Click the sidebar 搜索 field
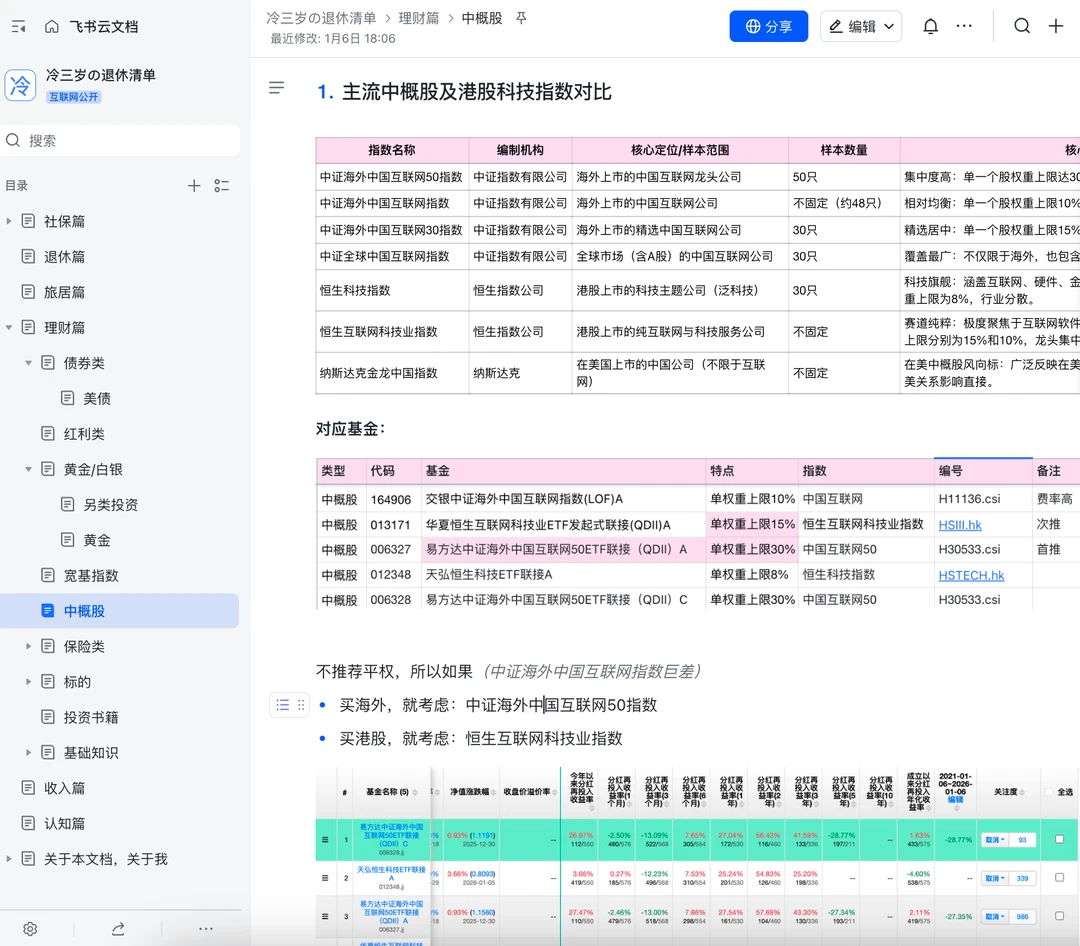Image resolution: width=1080 pixels, height=946 pixels. point(120,141)
